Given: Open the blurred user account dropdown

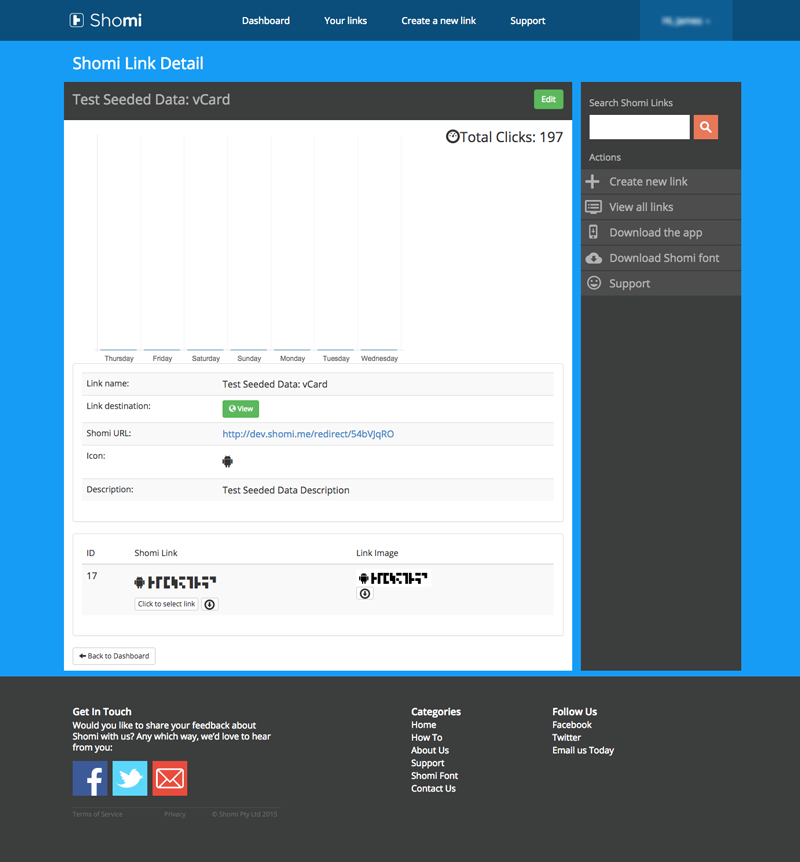Looking at the screenshot, I should (x=686, y=20).
